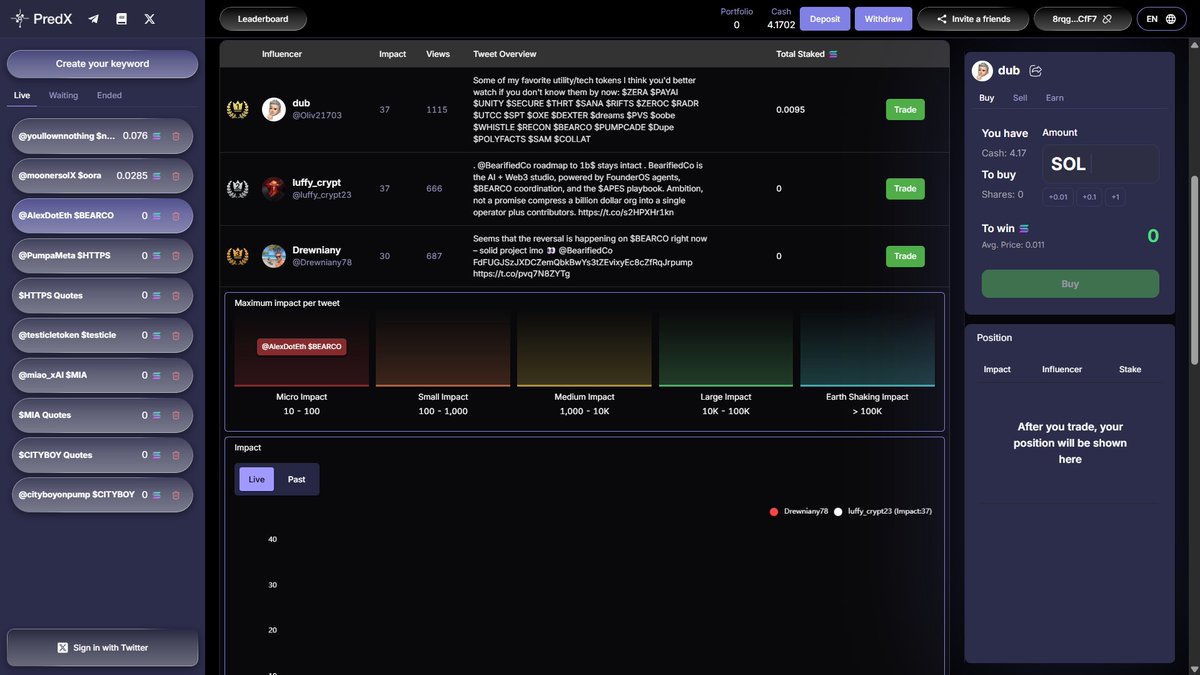Click the laurel badge icon beside dub

click(x=237, y=109)
